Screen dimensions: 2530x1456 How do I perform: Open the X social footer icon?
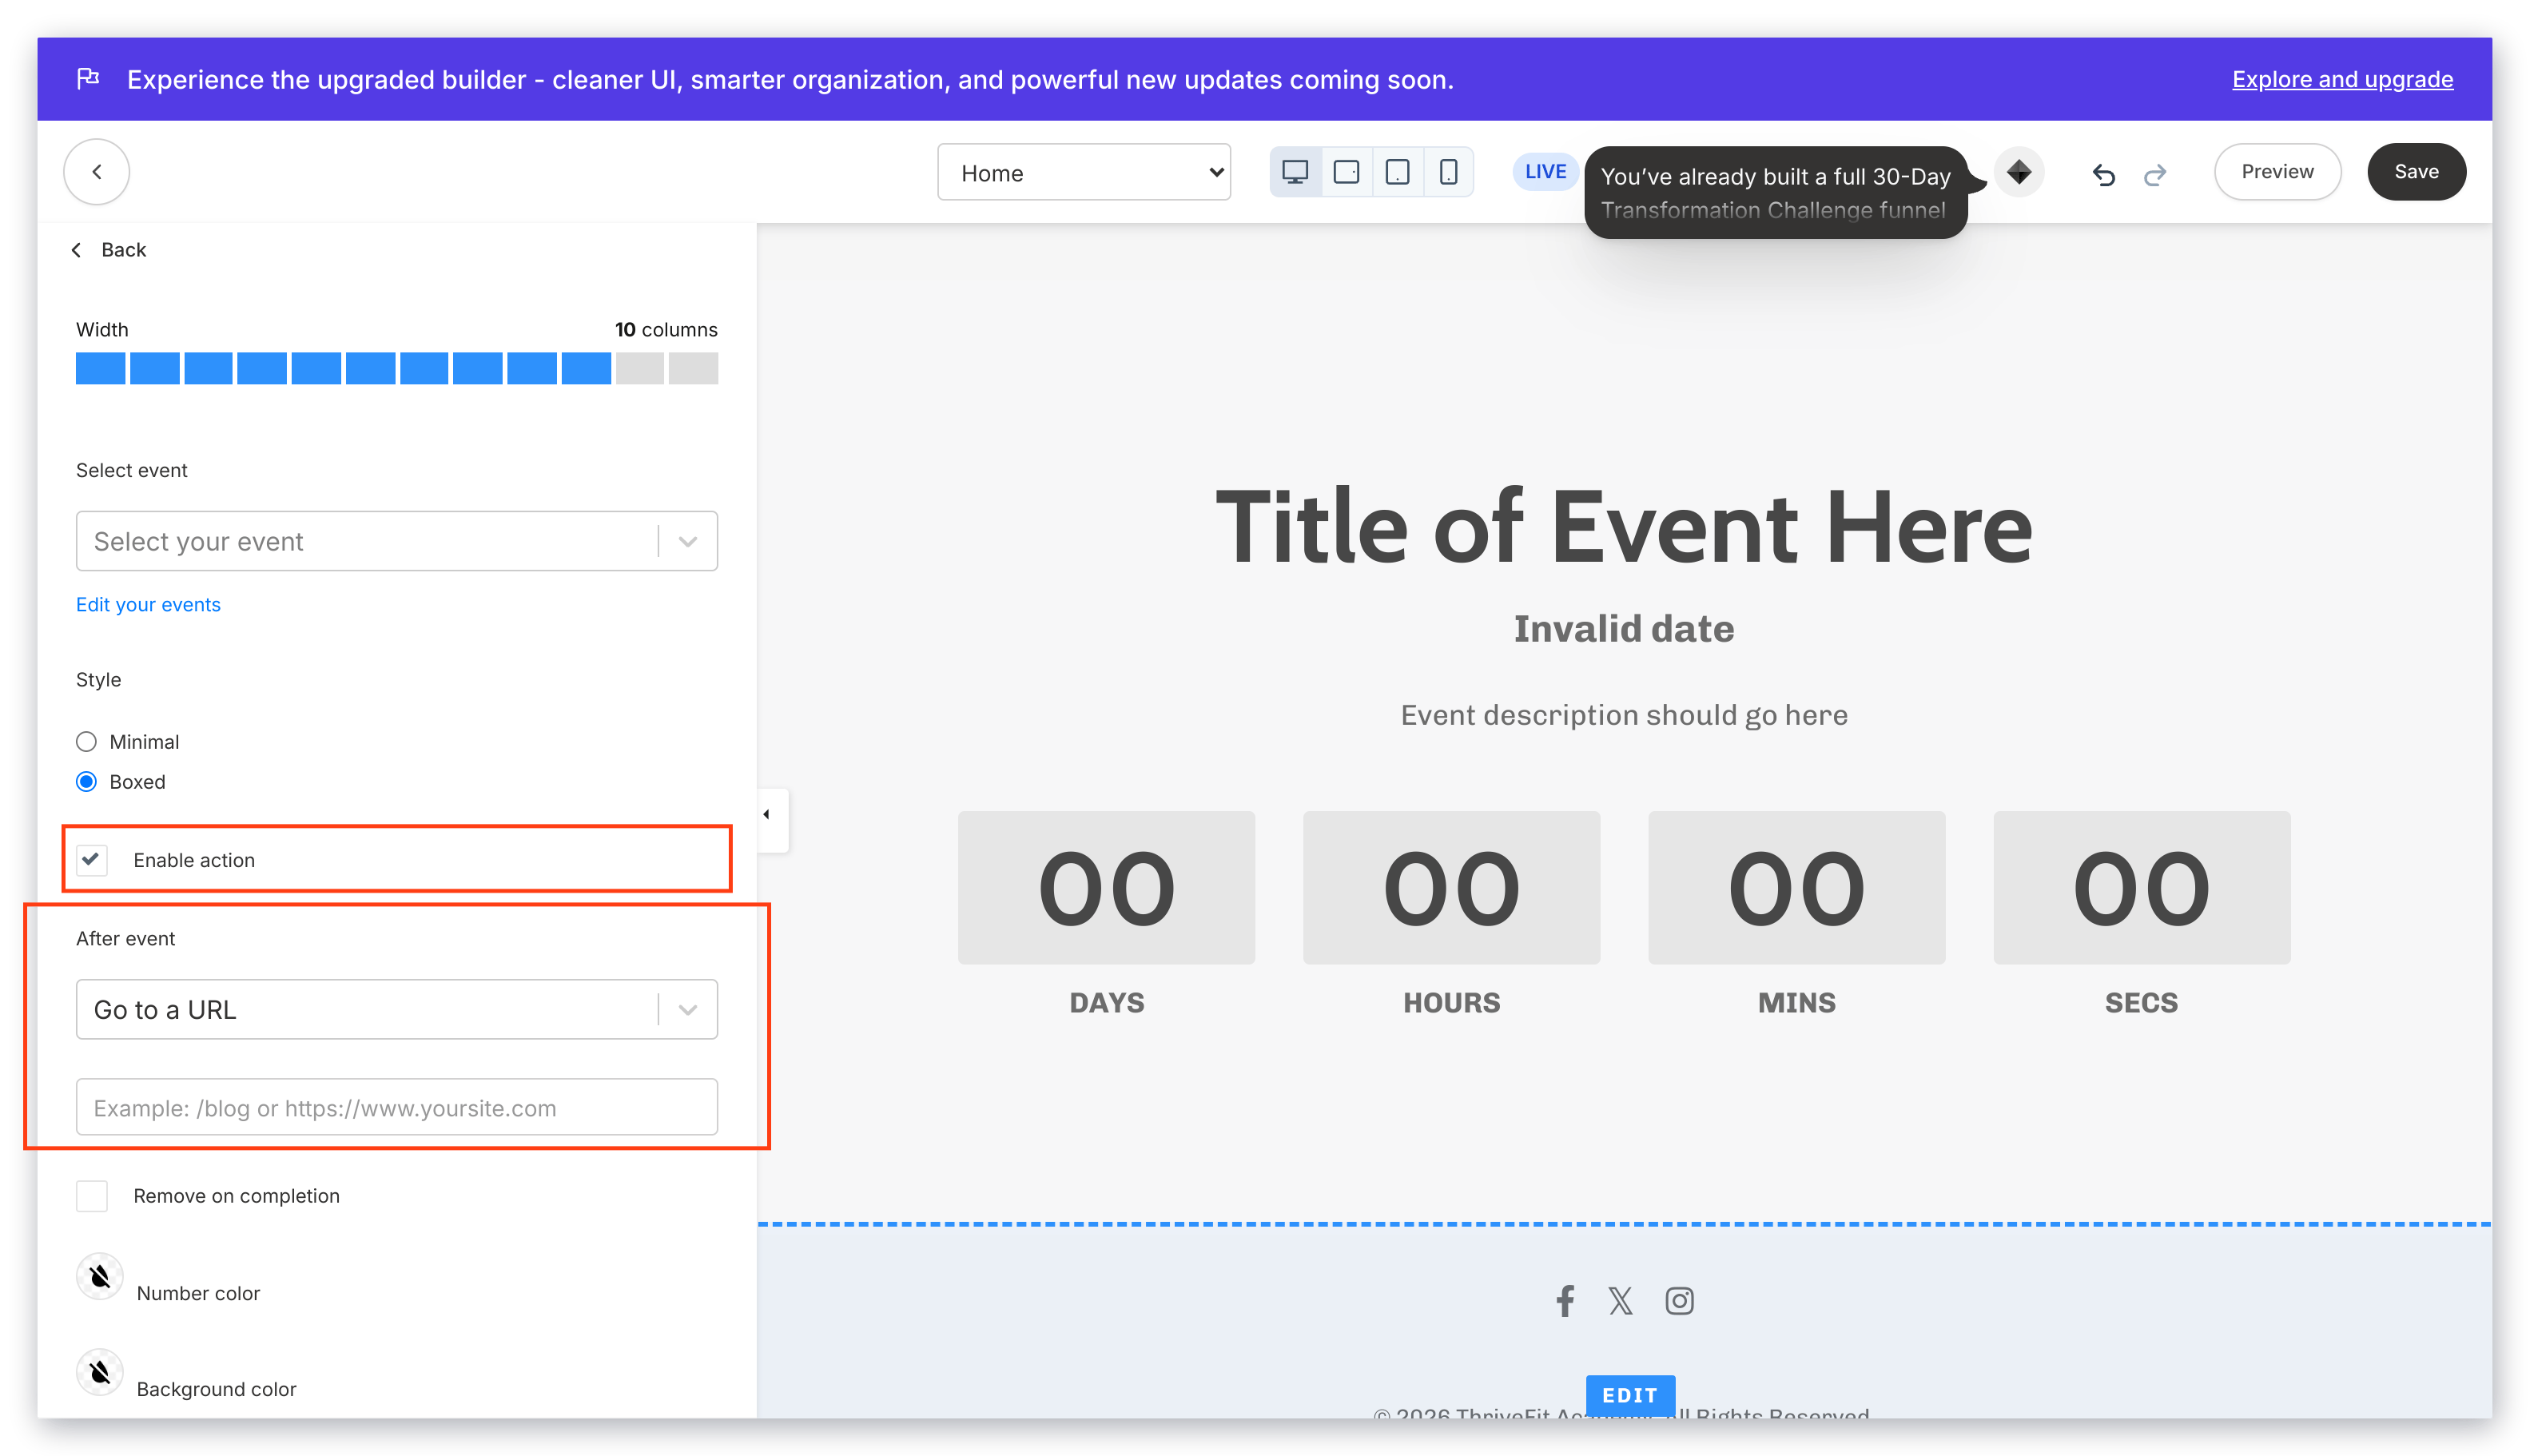click(x=1620, y=1300)
